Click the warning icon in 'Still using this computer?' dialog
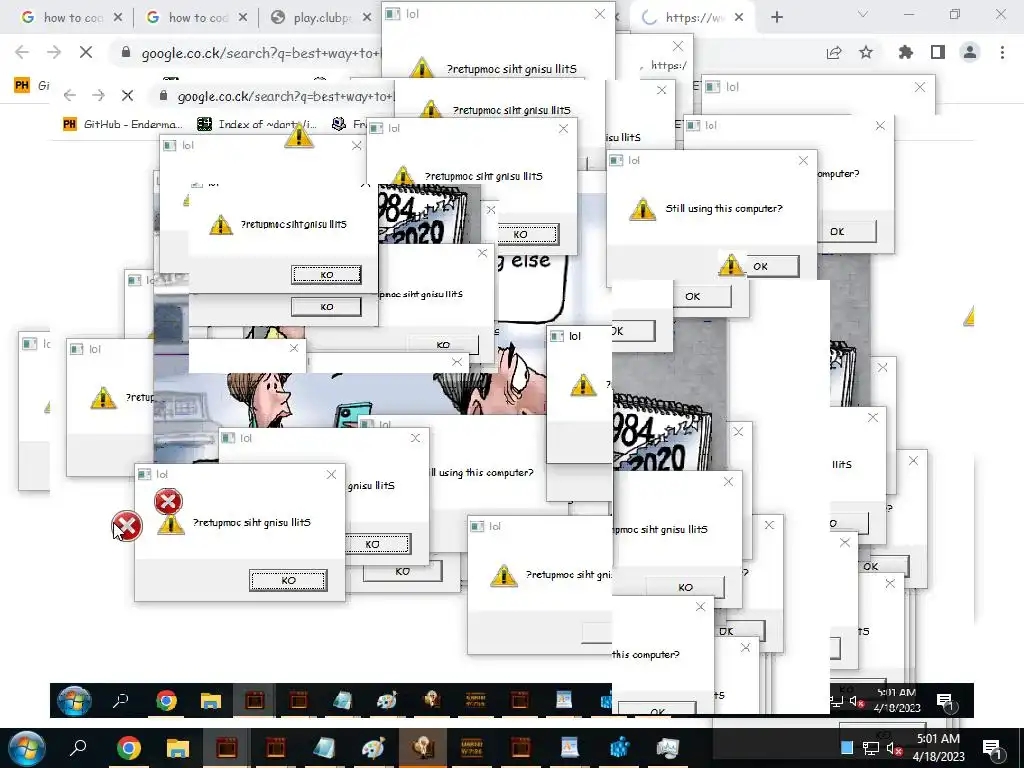The height and width of the screenshot is (768, 1024). (643, 209)
